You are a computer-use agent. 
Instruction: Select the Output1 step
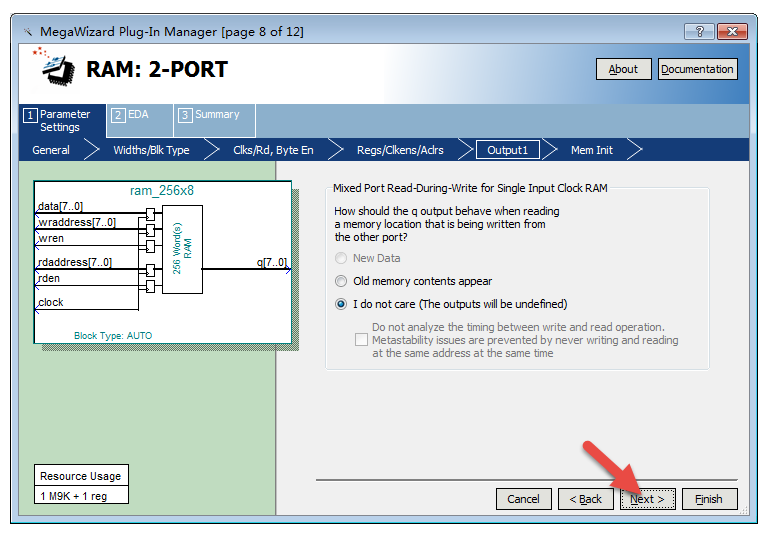coord(508,150)
